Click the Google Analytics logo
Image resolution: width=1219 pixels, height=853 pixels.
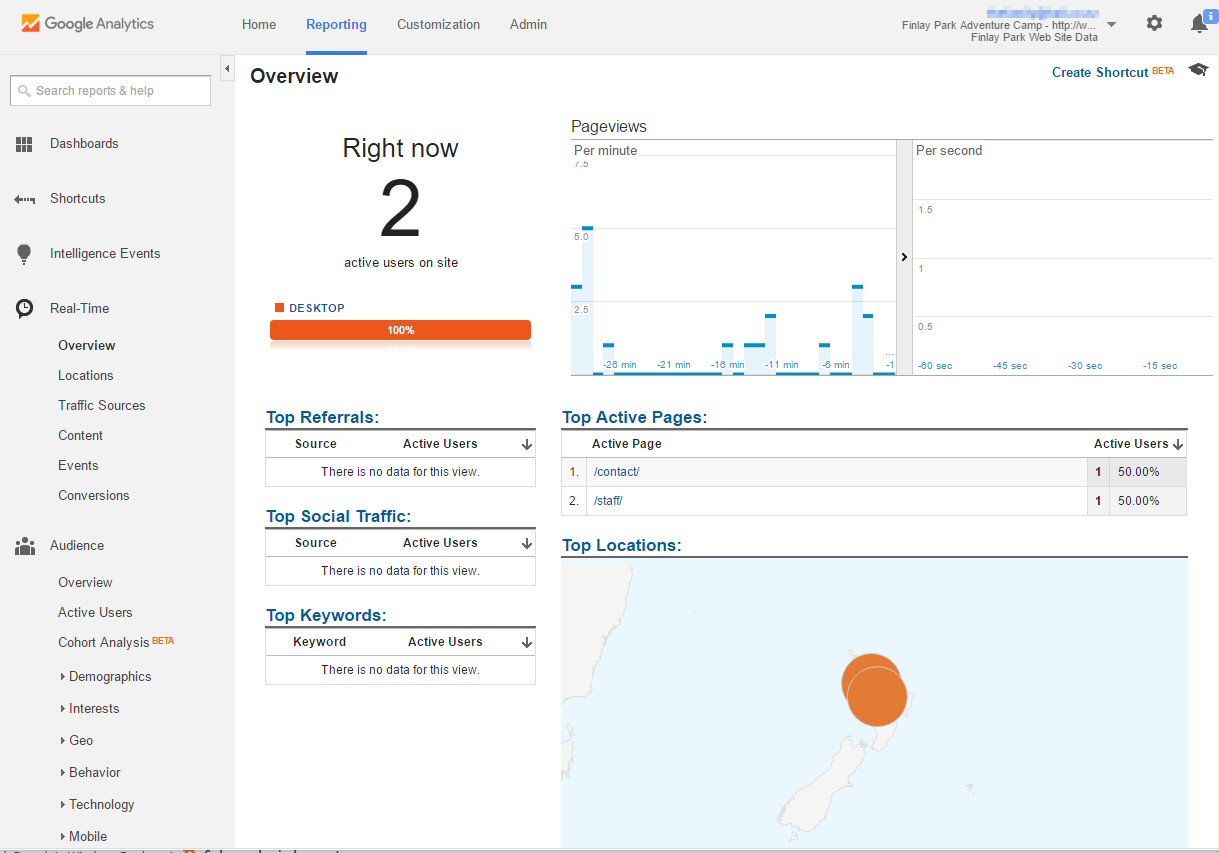pyautogui.click(x=88, y=23)
